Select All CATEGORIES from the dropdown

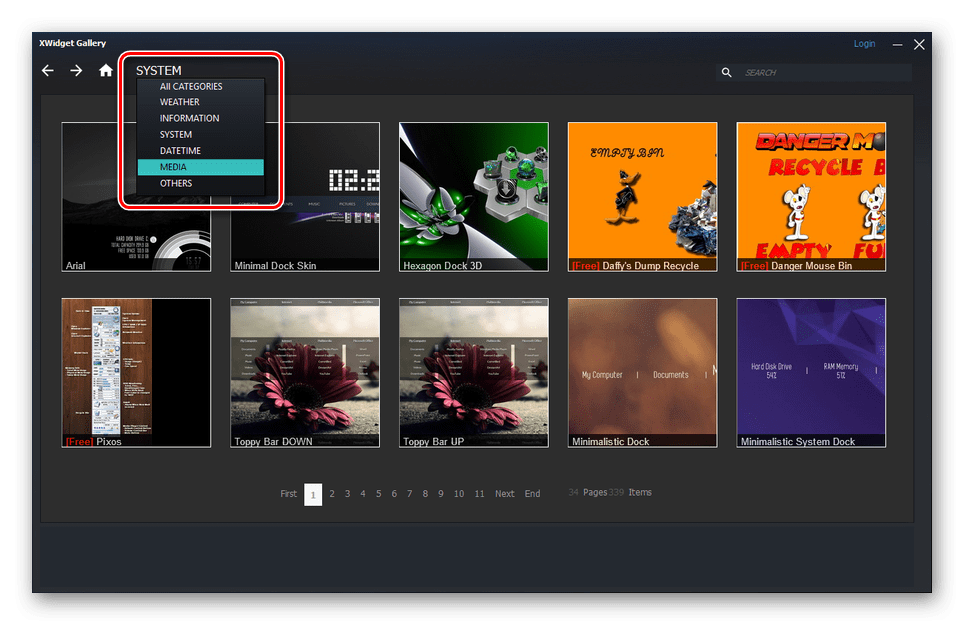coord(191,87)
